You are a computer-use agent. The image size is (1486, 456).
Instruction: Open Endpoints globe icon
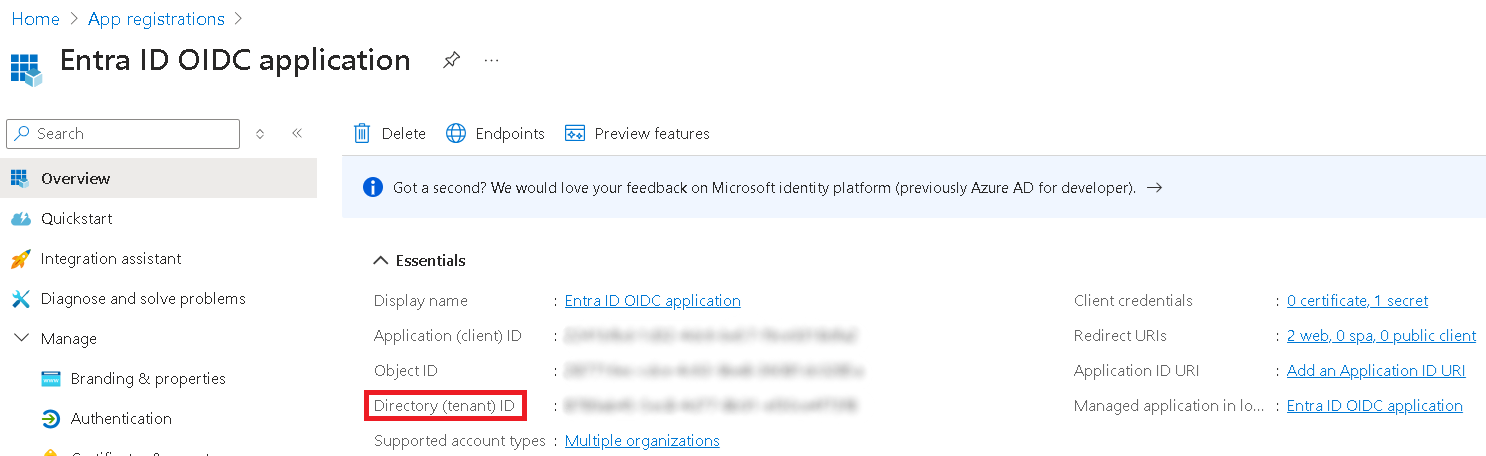coord(456,134)
